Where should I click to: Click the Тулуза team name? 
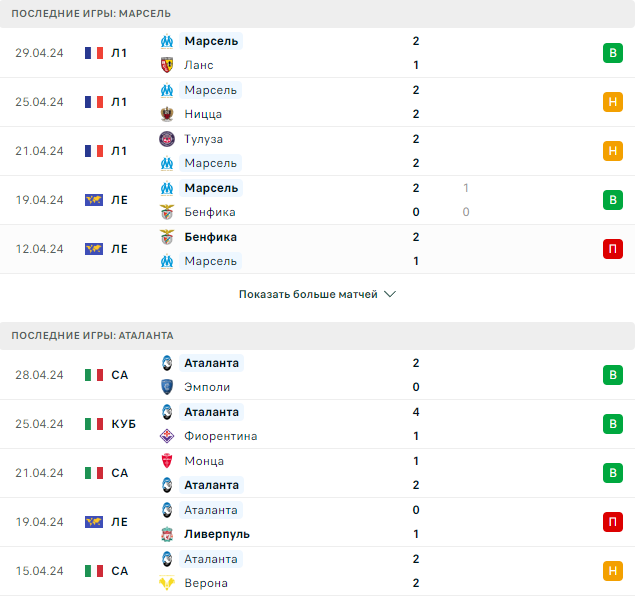tap(203, 139)
